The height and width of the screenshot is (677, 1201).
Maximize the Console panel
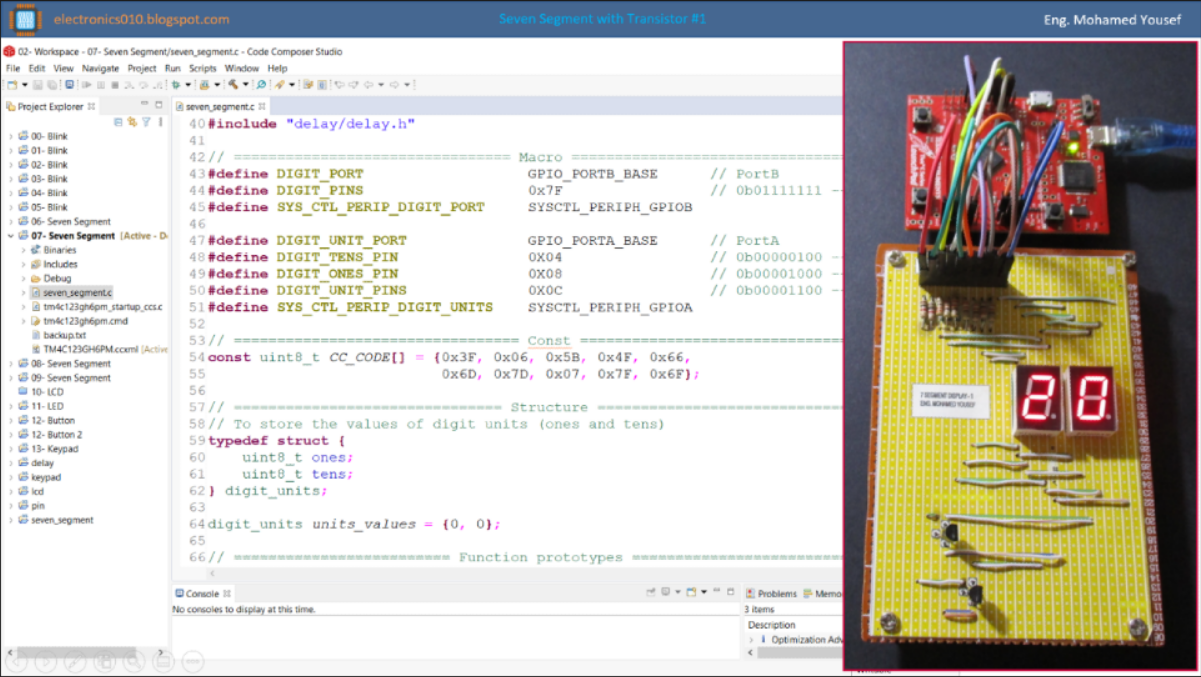(x=731, y=592)
